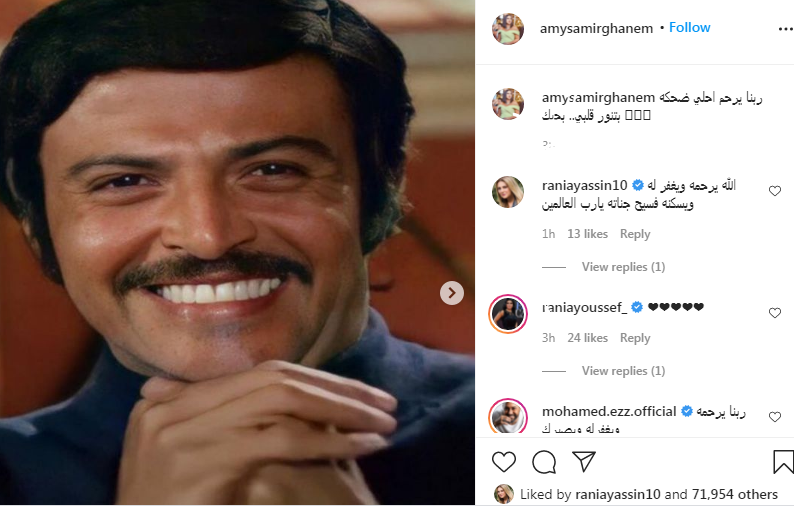The height and width of the screenshot is (511, 794).
Task: Open mohamed.ezz.official's avatar
Action: point(508,416)
